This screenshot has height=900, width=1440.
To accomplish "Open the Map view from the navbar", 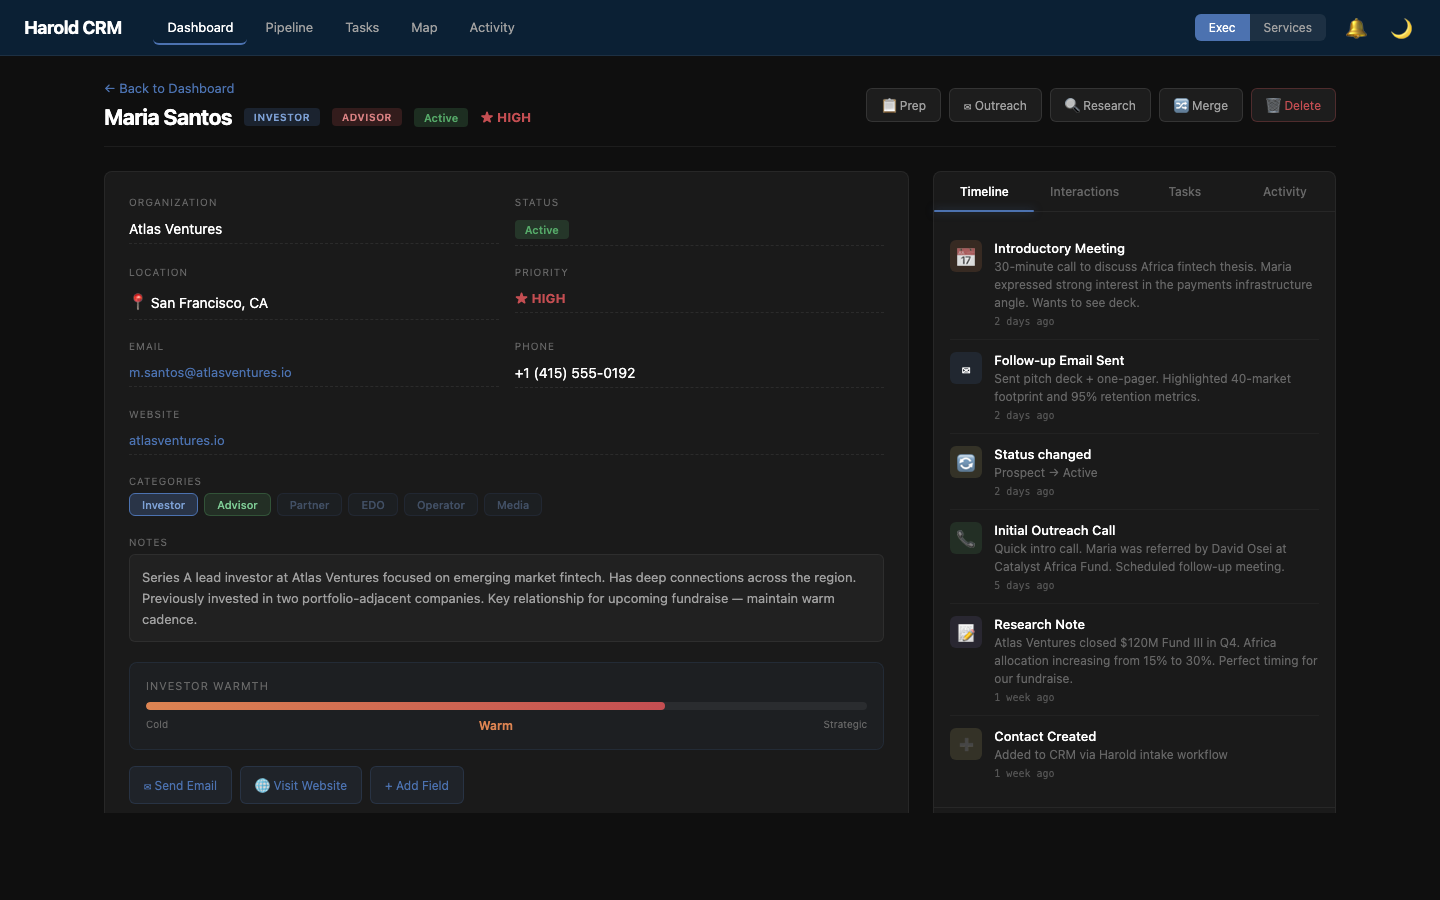I will coord(424,28).
